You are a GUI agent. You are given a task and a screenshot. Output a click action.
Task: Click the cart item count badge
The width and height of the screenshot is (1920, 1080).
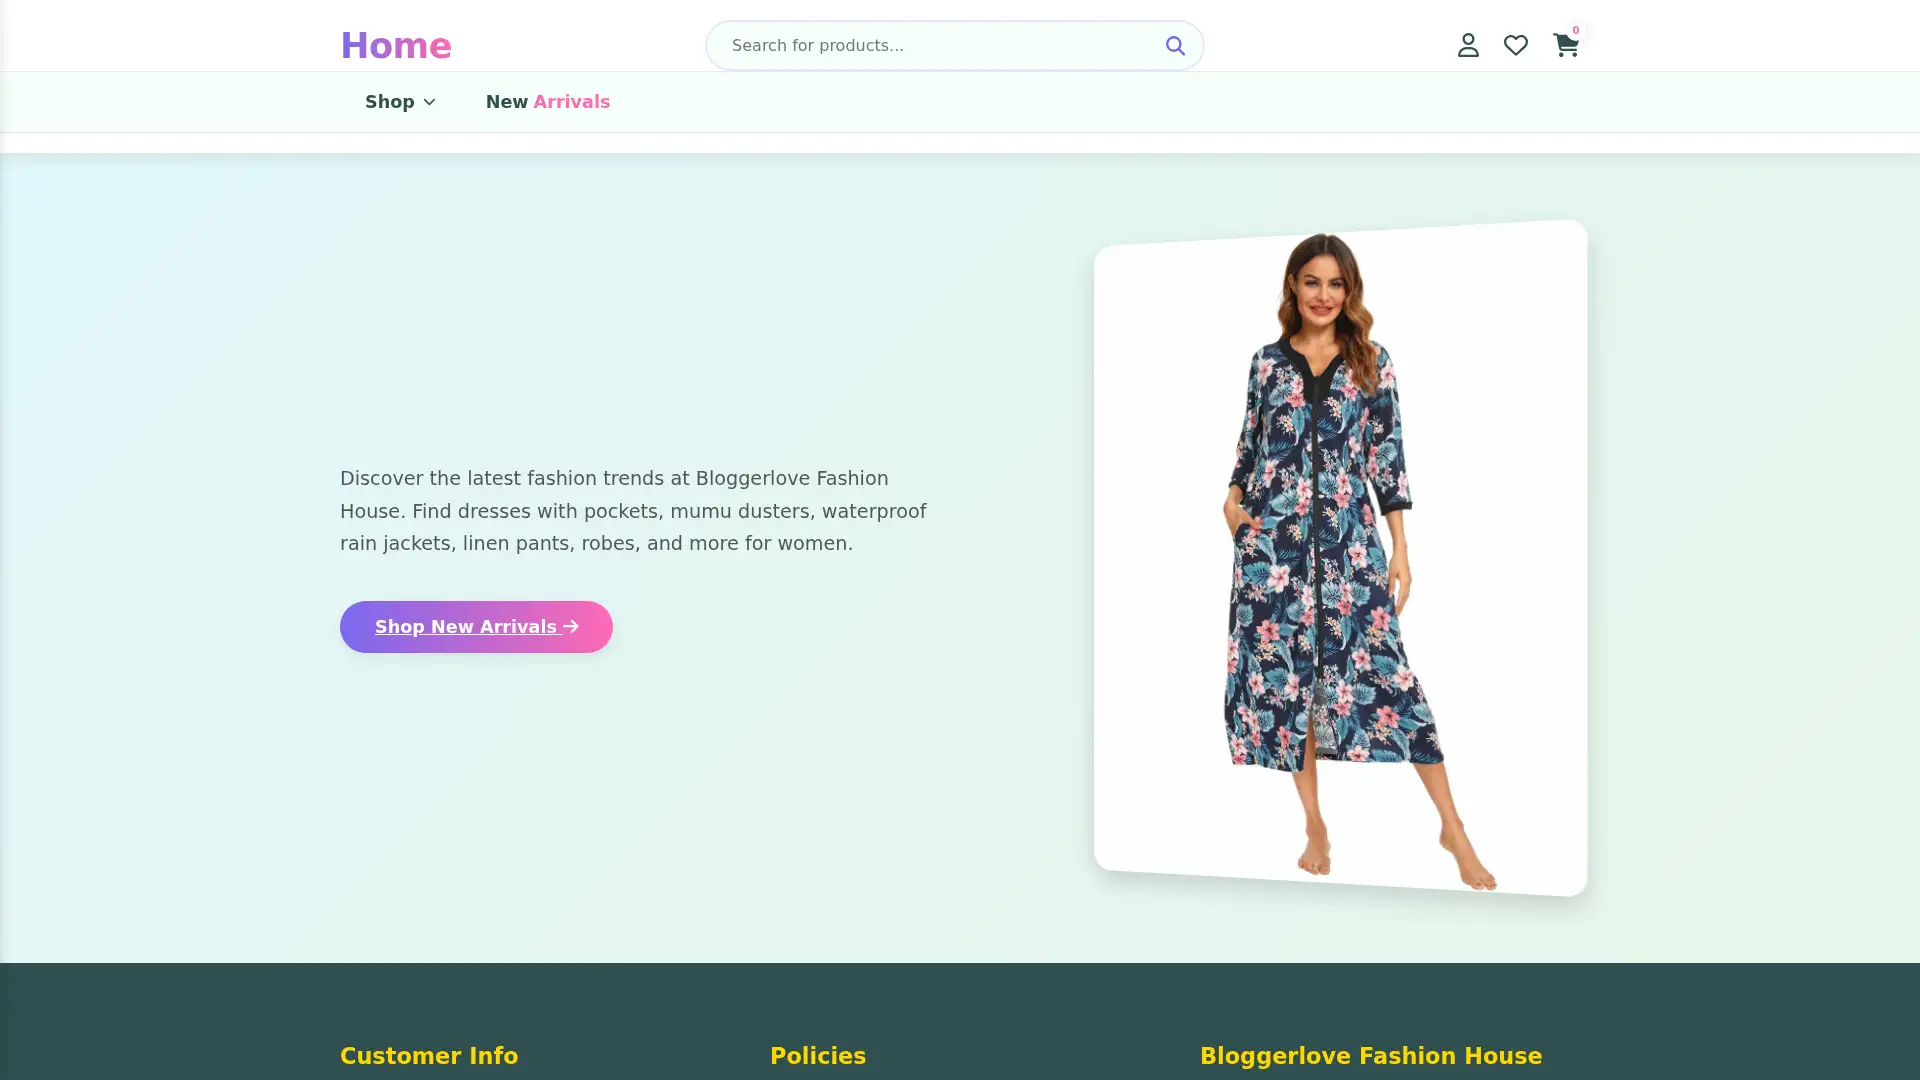(1575, 30)
